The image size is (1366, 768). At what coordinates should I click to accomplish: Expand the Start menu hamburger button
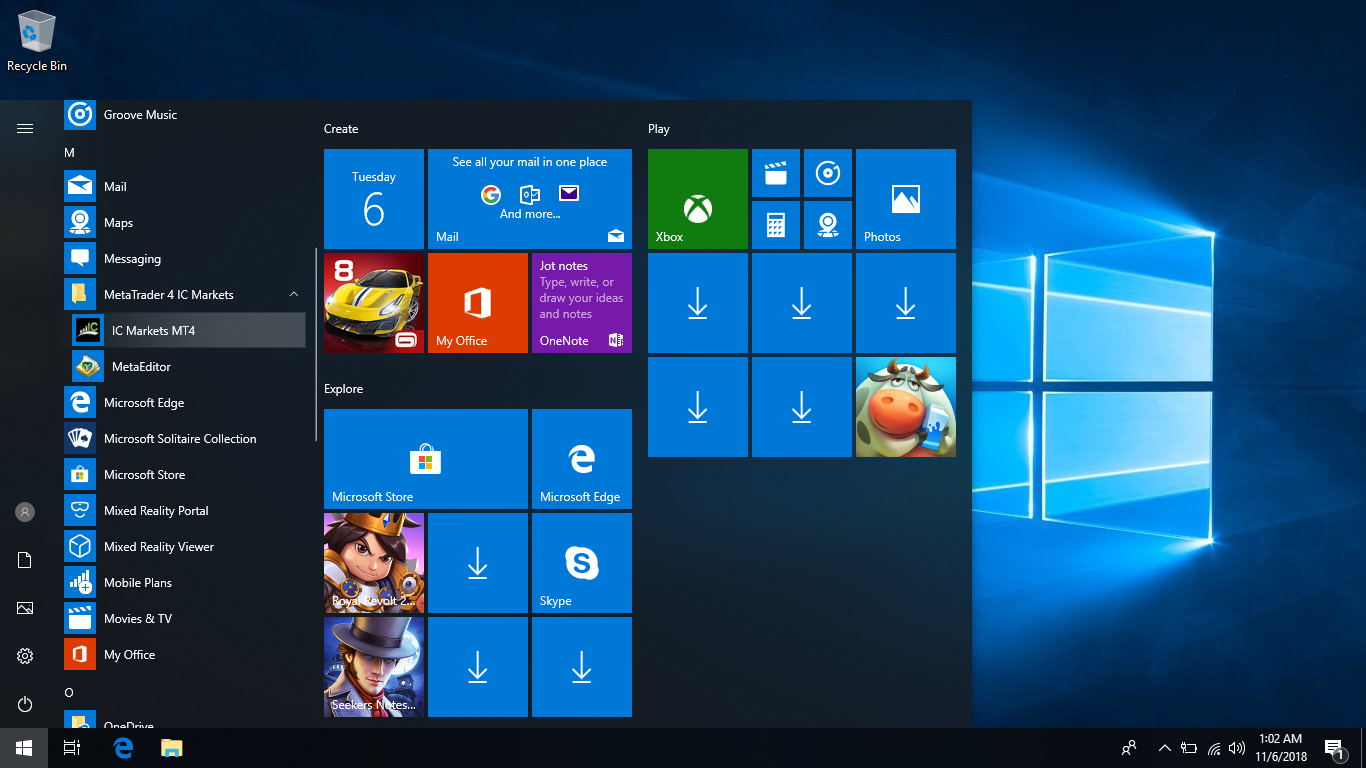[x=25, y=128]
